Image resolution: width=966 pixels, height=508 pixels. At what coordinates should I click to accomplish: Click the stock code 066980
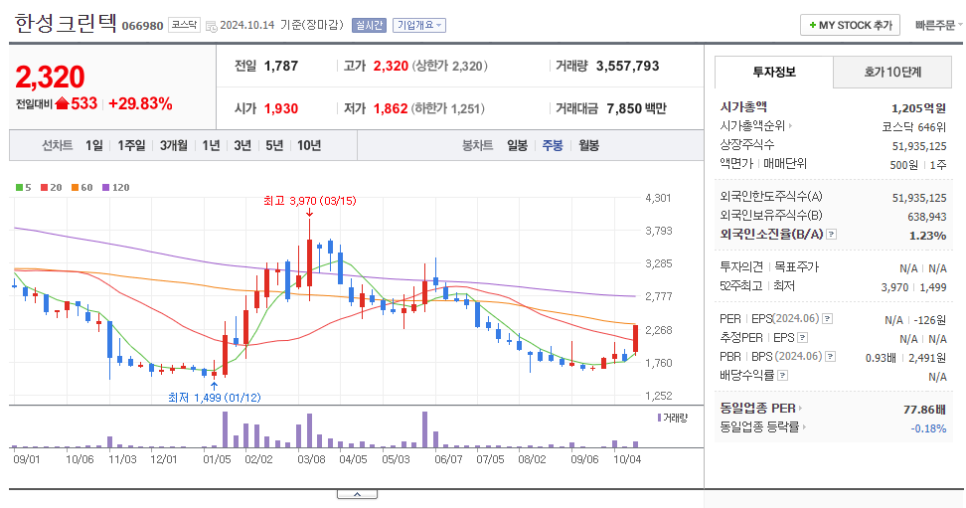pyautogui.click(x=142, y=26)
